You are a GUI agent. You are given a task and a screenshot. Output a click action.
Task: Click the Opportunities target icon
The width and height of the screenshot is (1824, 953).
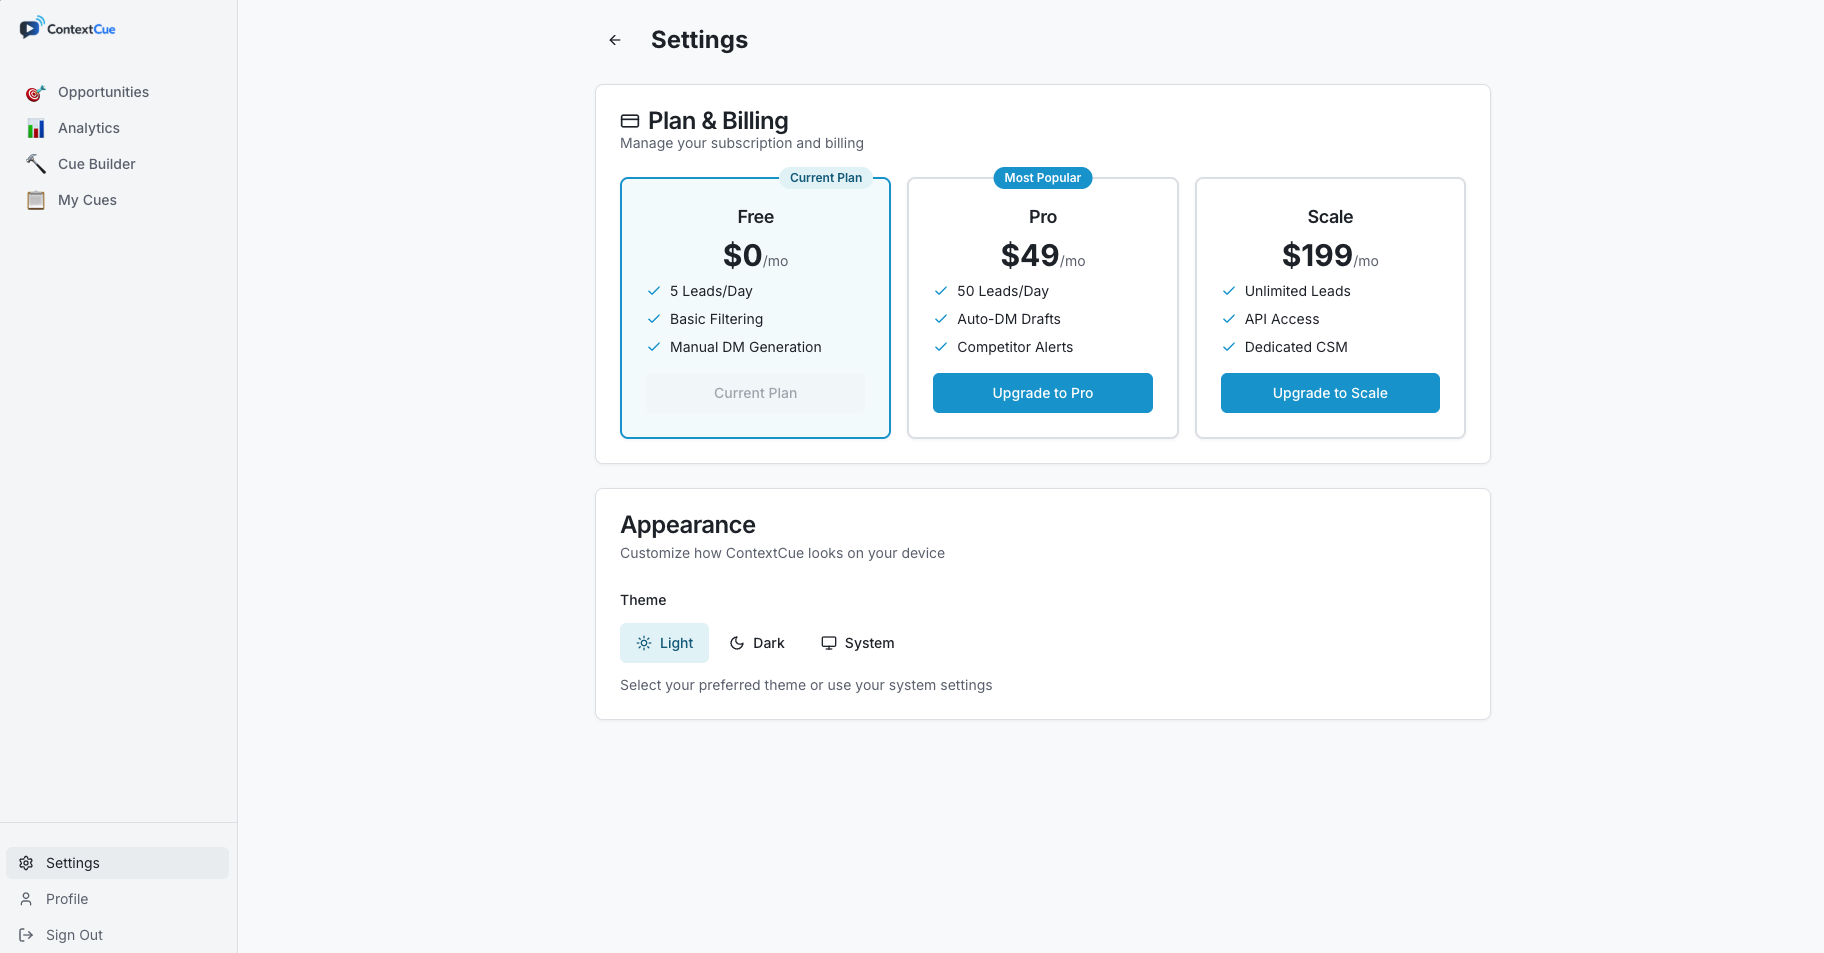point(36,93)
